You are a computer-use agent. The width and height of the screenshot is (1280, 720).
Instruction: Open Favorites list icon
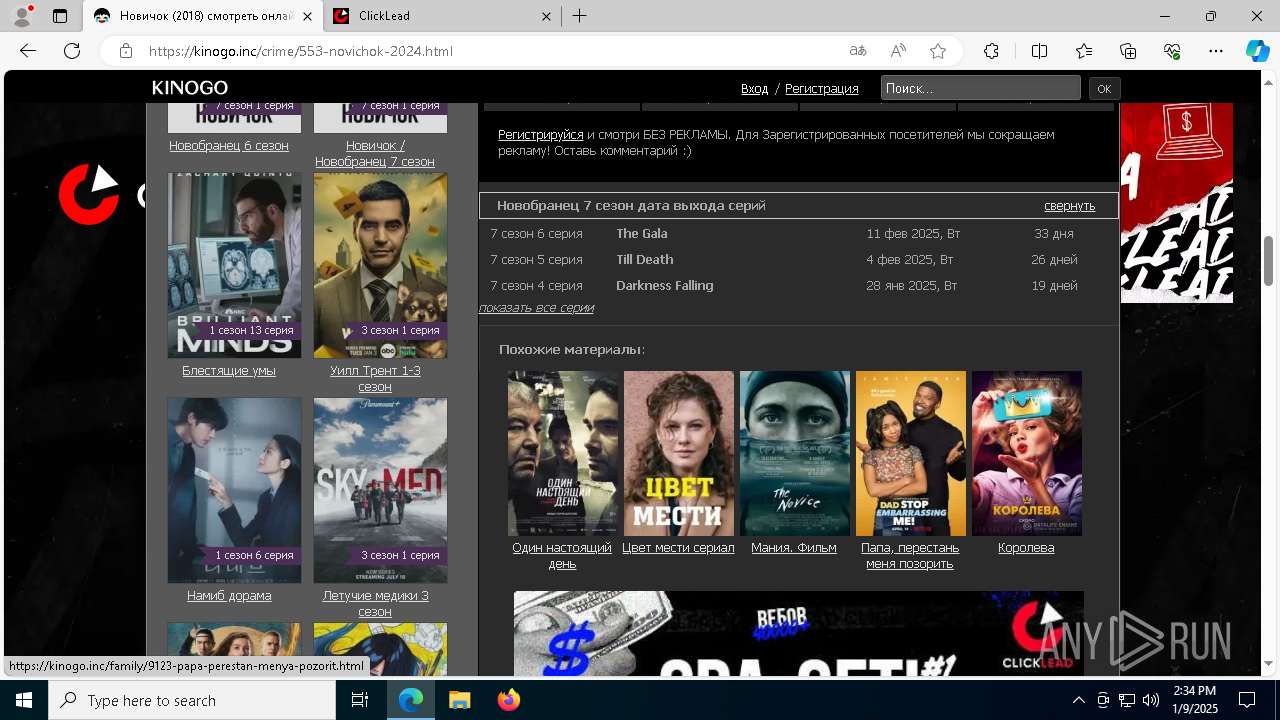click(x=1084, y=51)
